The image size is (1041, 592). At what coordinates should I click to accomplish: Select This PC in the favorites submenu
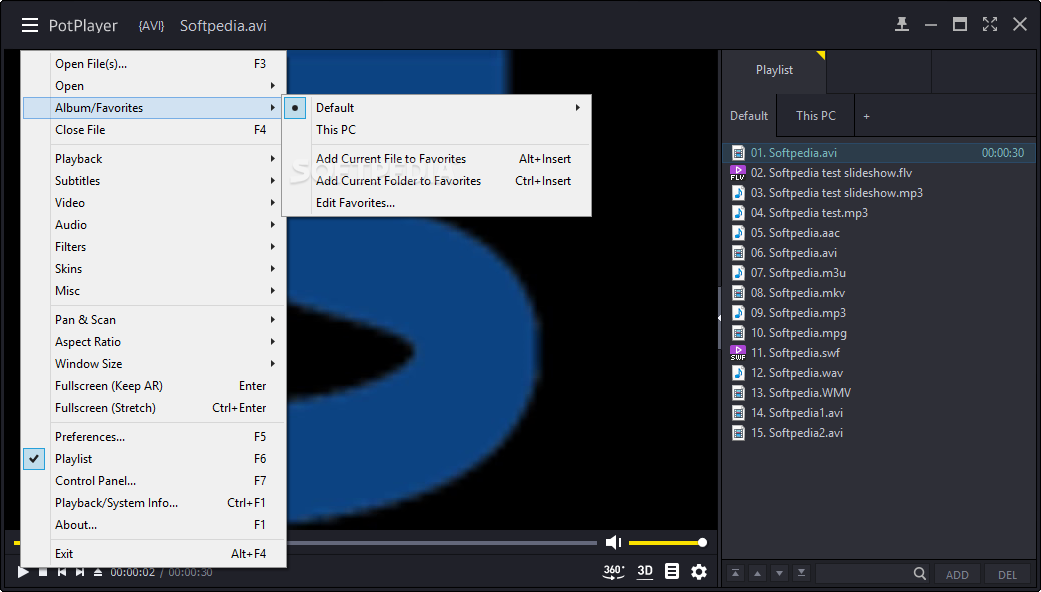coord(438,129)
